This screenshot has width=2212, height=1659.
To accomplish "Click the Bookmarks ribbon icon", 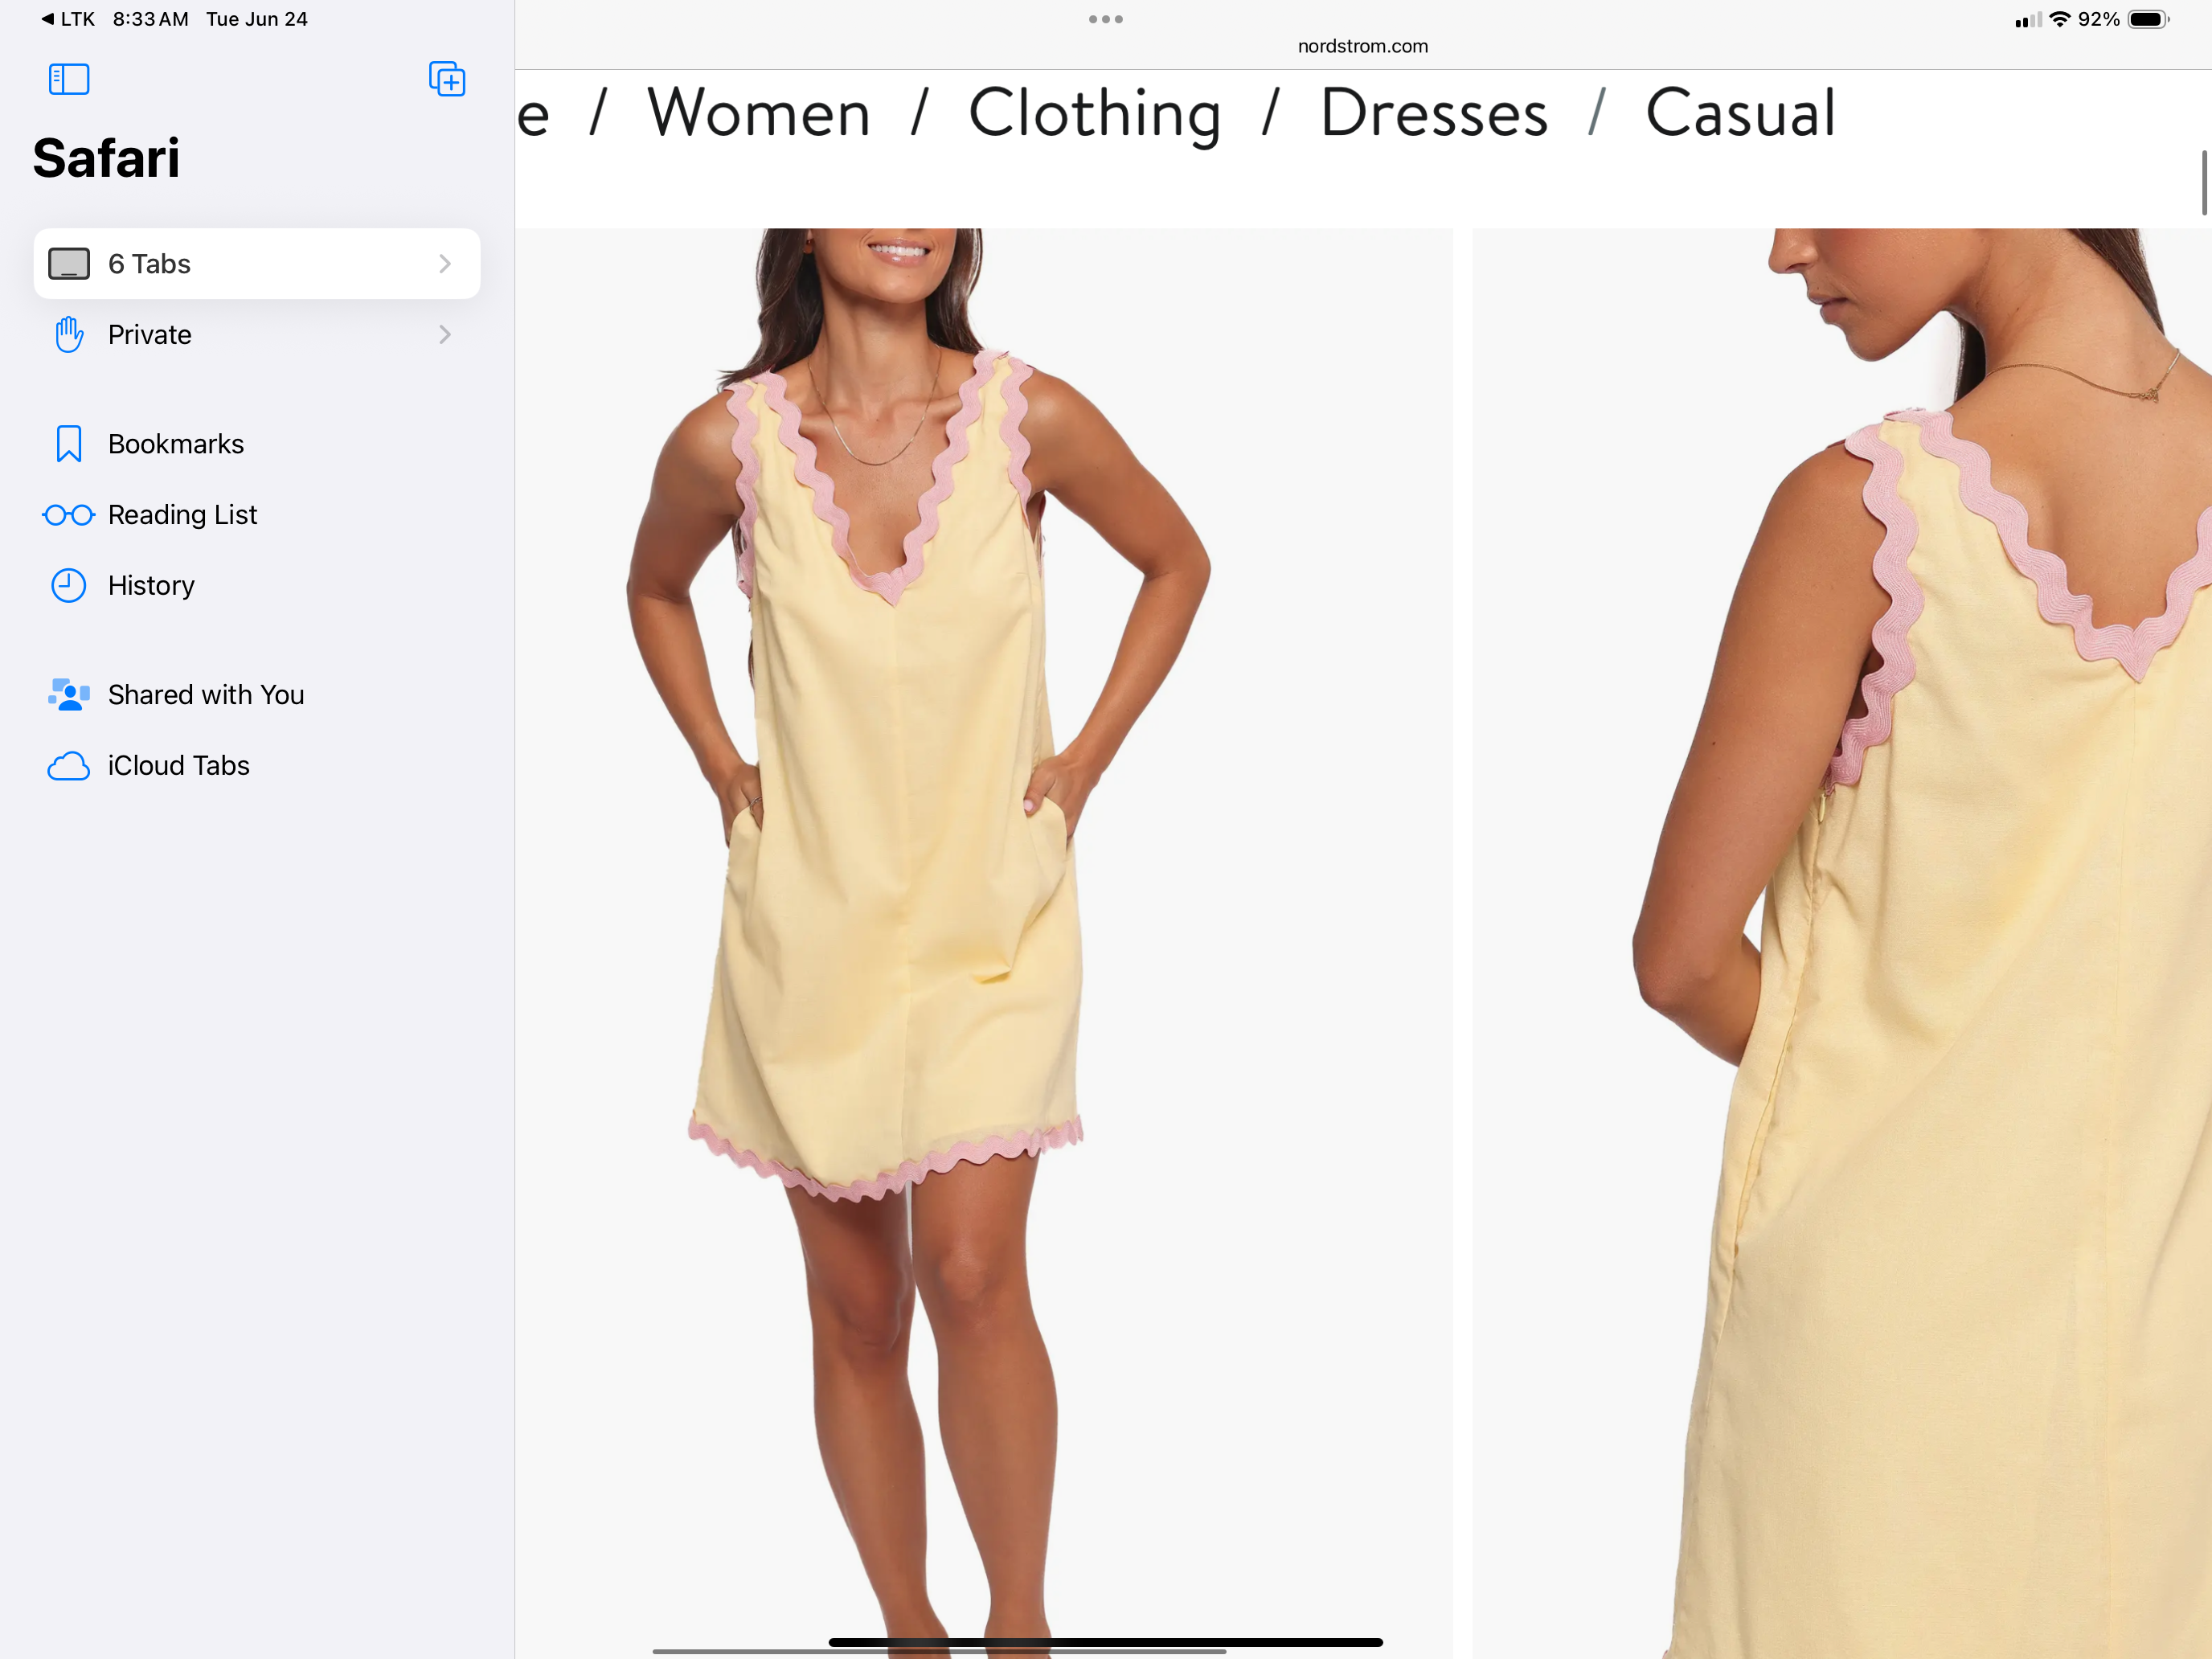I will click(69, 444).
